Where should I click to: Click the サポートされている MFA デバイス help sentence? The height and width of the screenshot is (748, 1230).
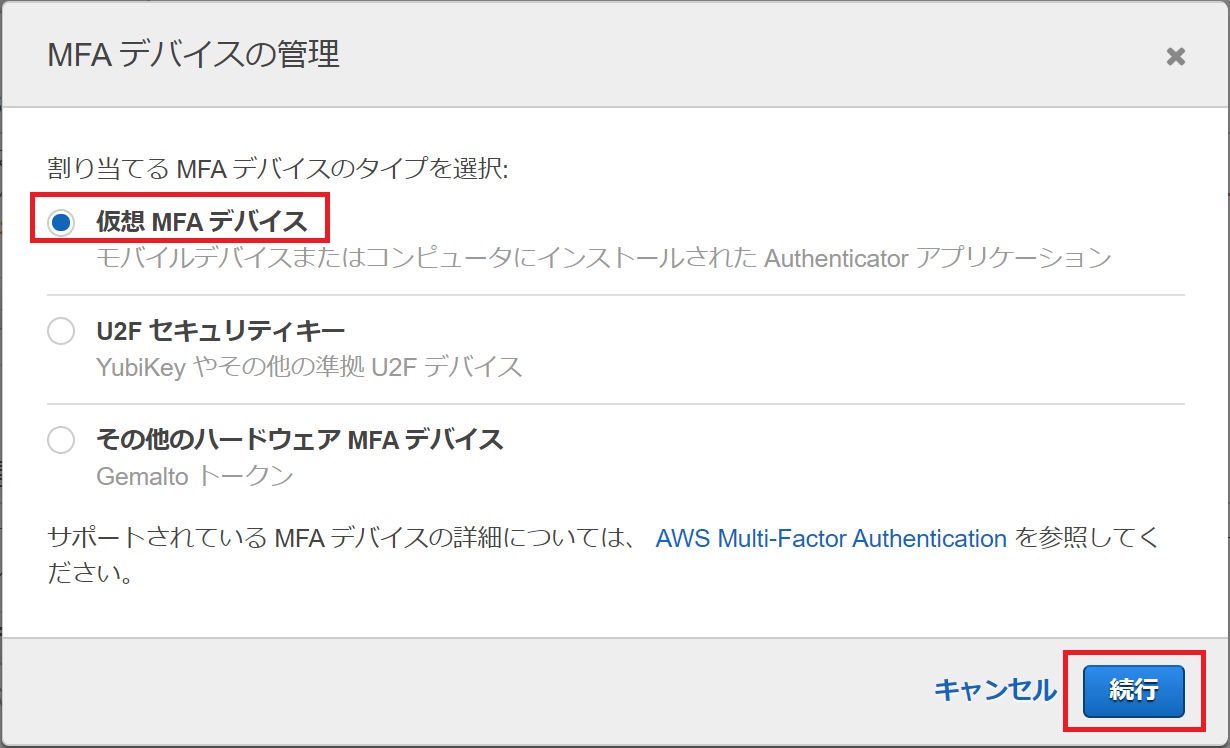[340, 539]
